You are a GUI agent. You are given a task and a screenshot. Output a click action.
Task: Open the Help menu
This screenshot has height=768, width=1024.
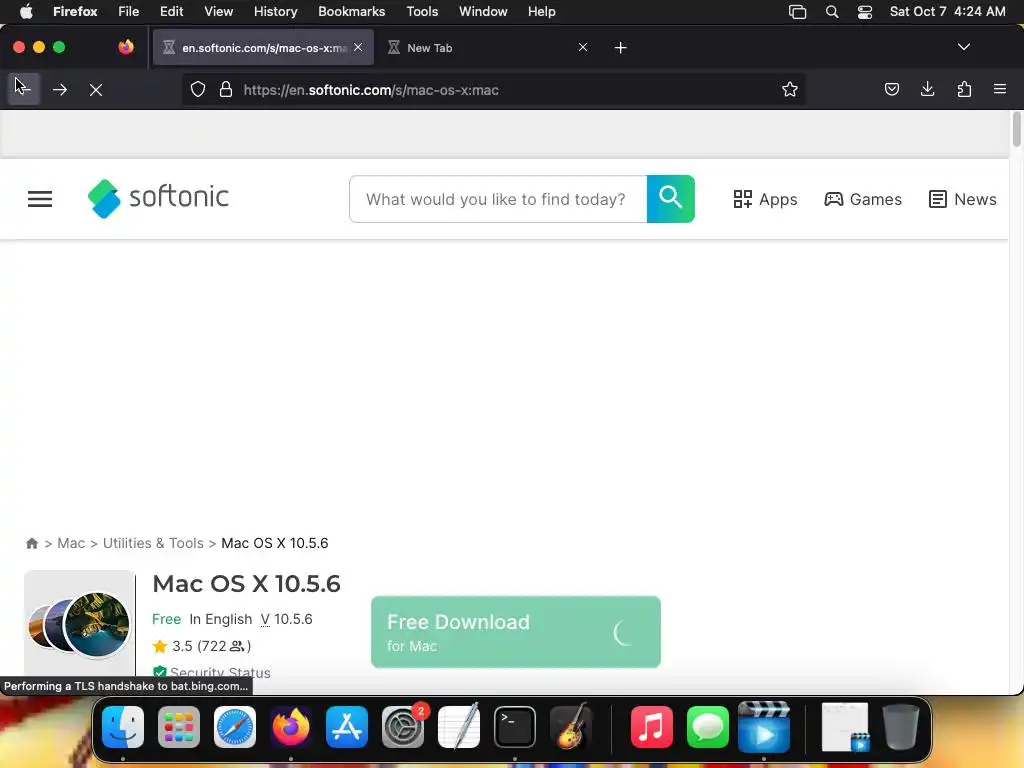pos(542,11)
